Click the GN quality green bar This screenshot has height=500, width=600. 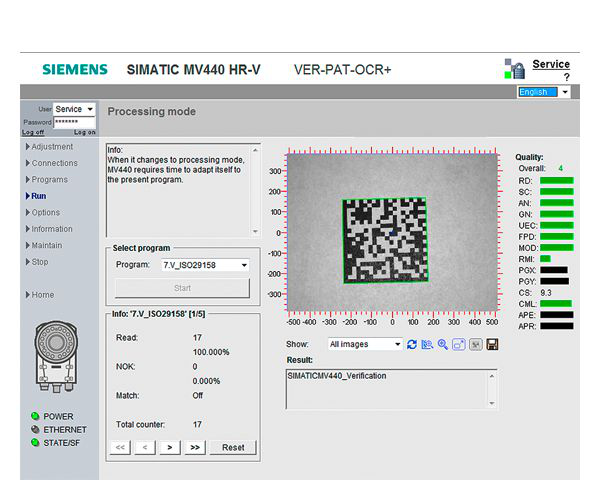(557, 214)
